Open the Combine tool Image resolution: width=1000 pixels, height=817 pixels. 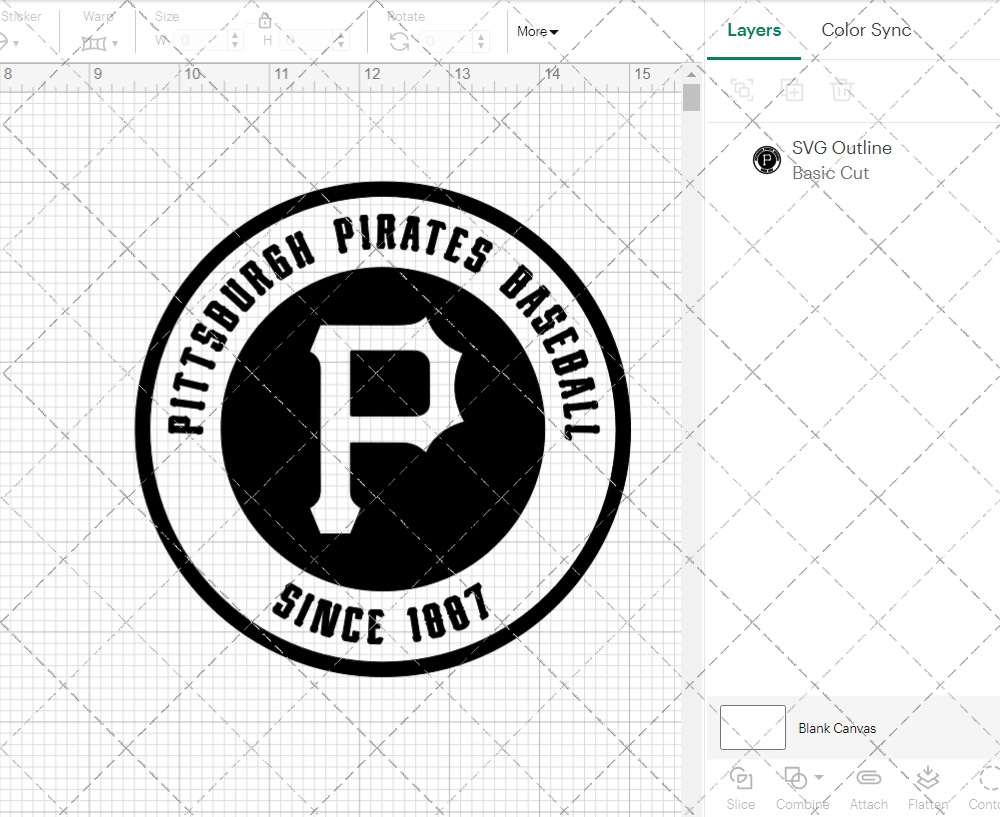coord(796,789)
